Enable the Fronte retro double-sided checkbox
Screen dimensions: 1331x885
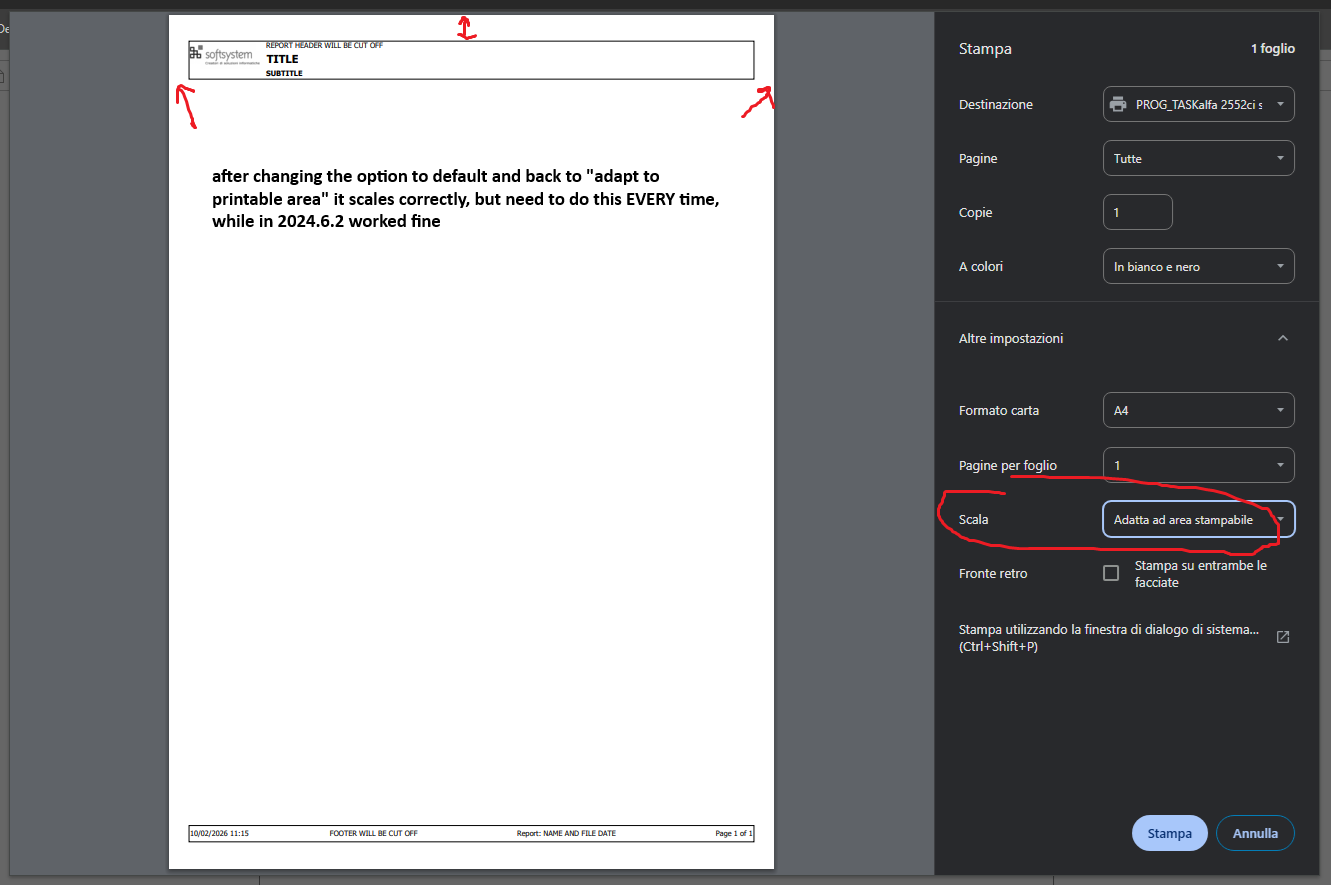1111,573
